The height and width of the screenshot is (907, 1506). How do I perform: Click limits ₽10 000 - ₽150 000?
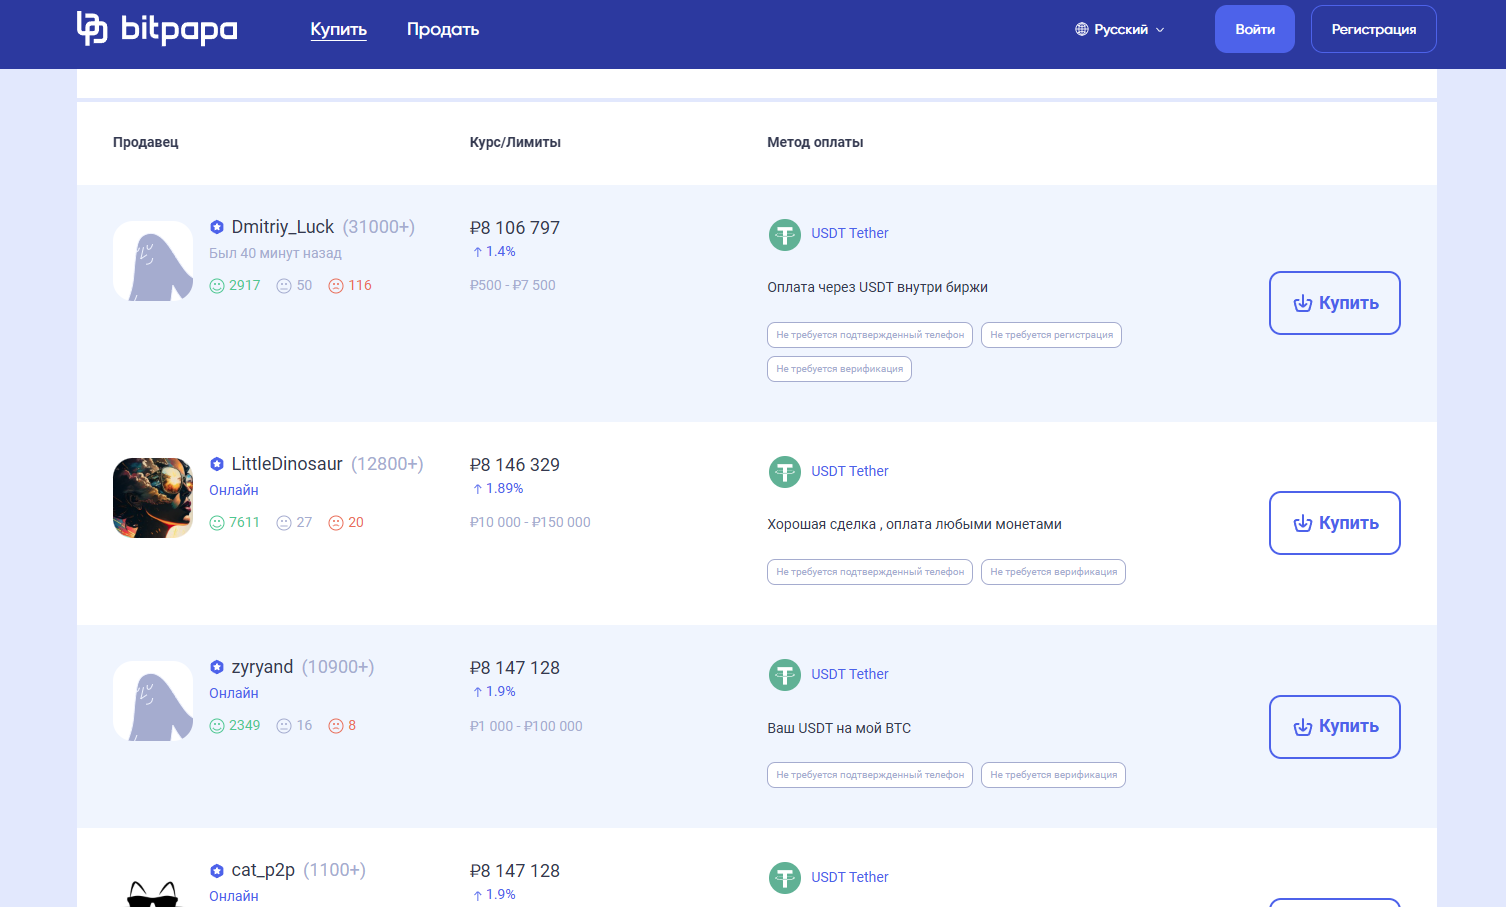click(x=530, y=522)
